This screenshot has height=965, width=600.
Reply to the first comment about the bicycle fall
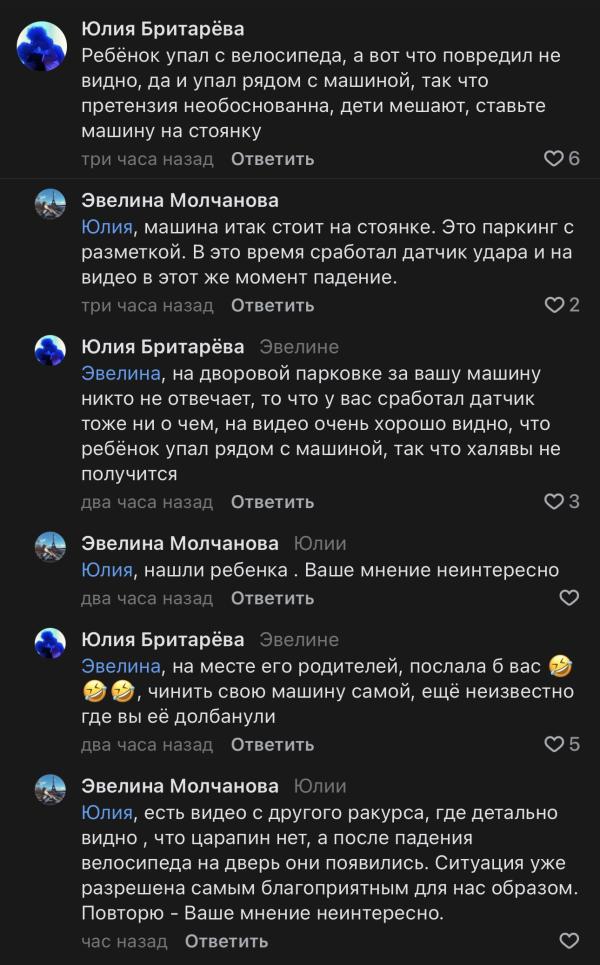coord(272,159)
